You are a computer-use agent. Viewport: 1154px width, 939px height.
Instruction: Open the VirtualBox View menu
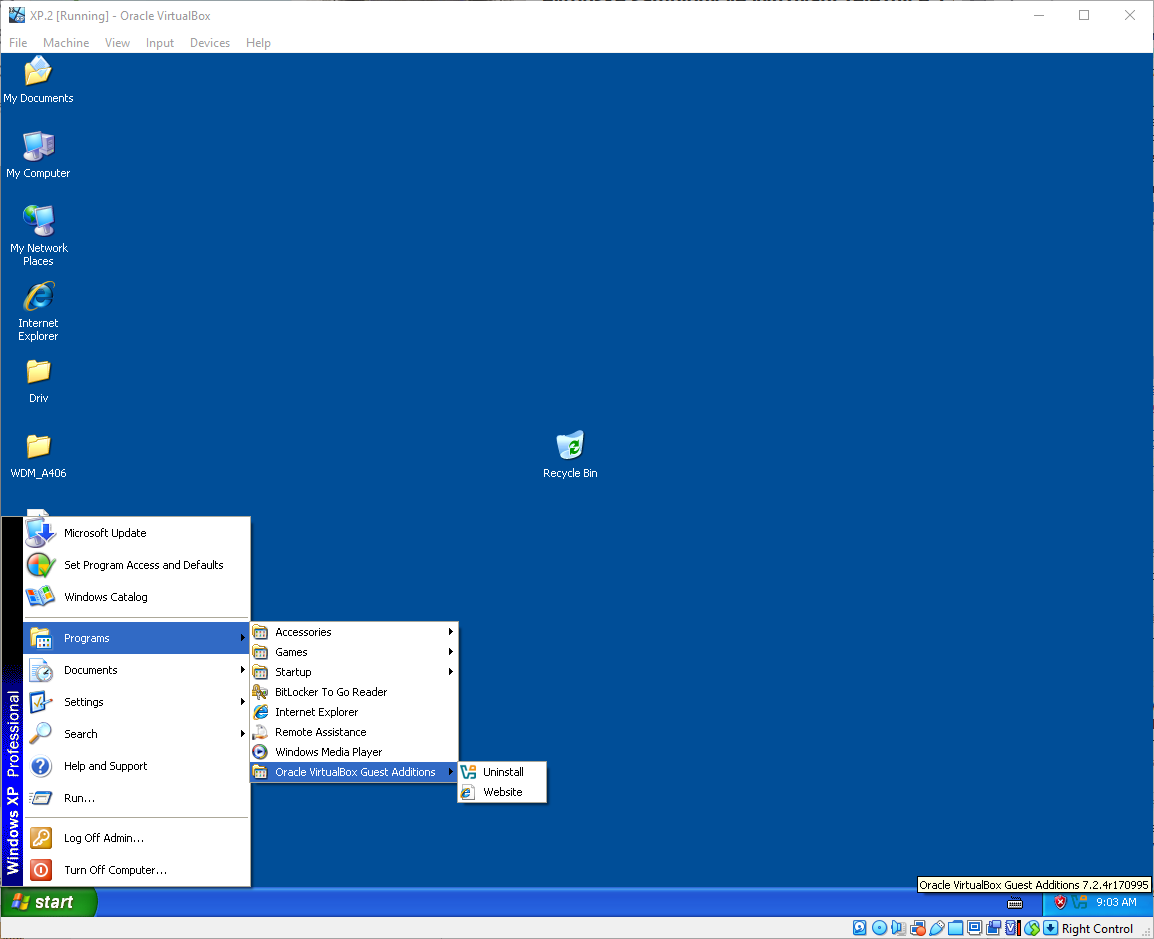point(117,43)
